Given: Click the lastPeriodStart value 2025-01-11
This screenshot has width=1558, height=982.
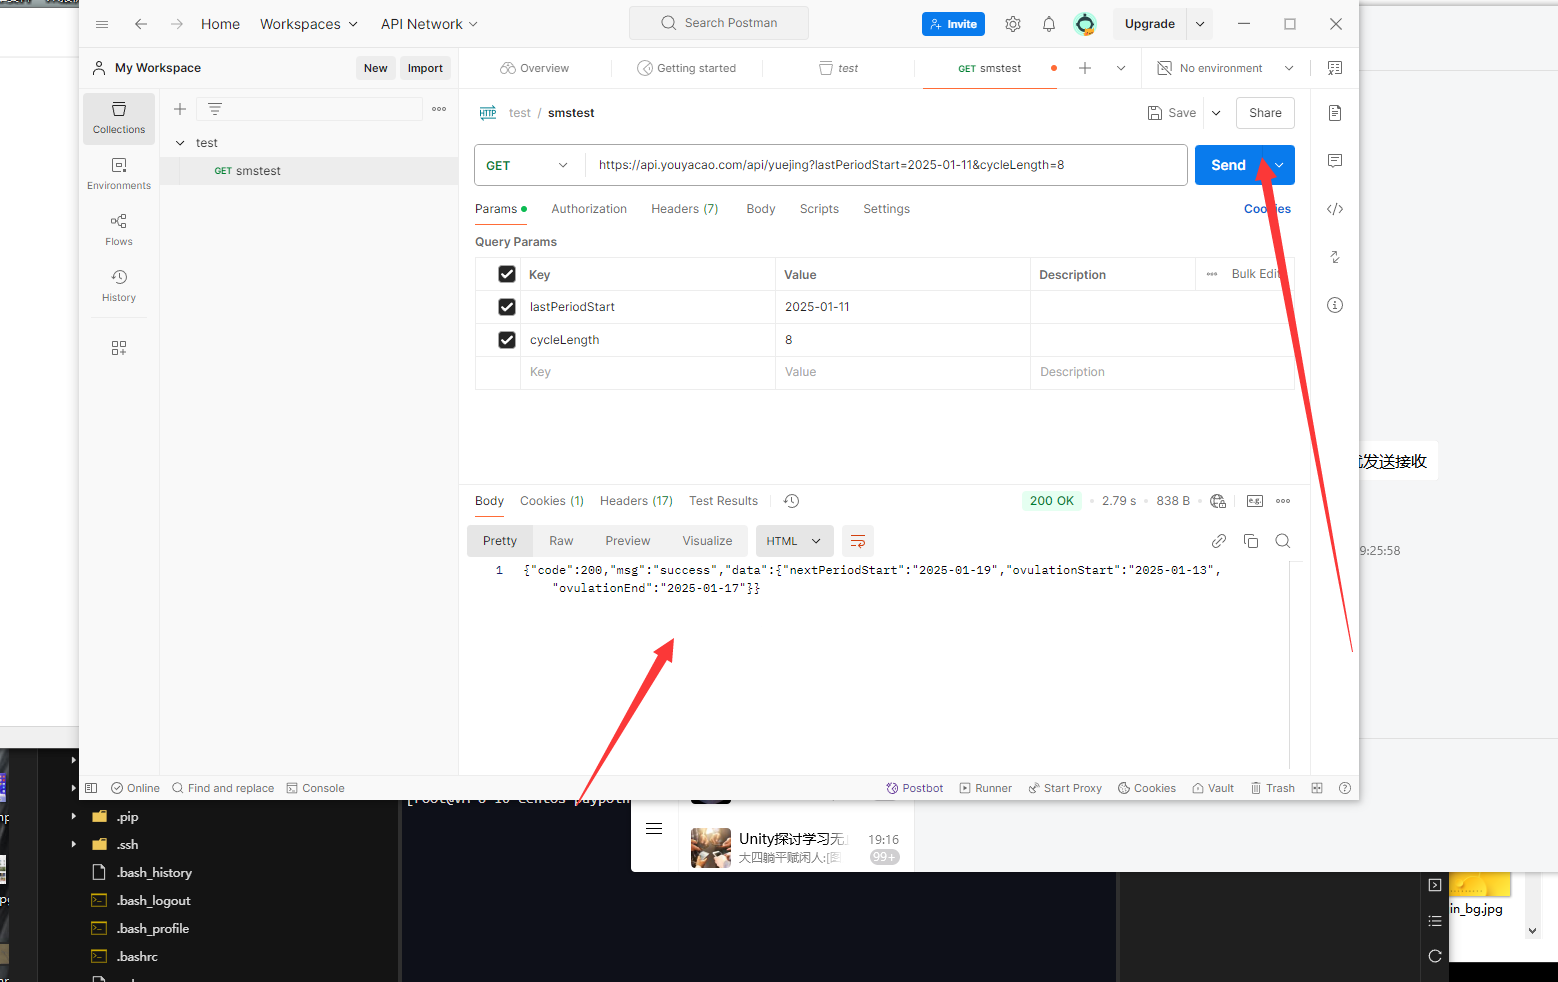Looking at the screenshot, I should coord(817,307).
